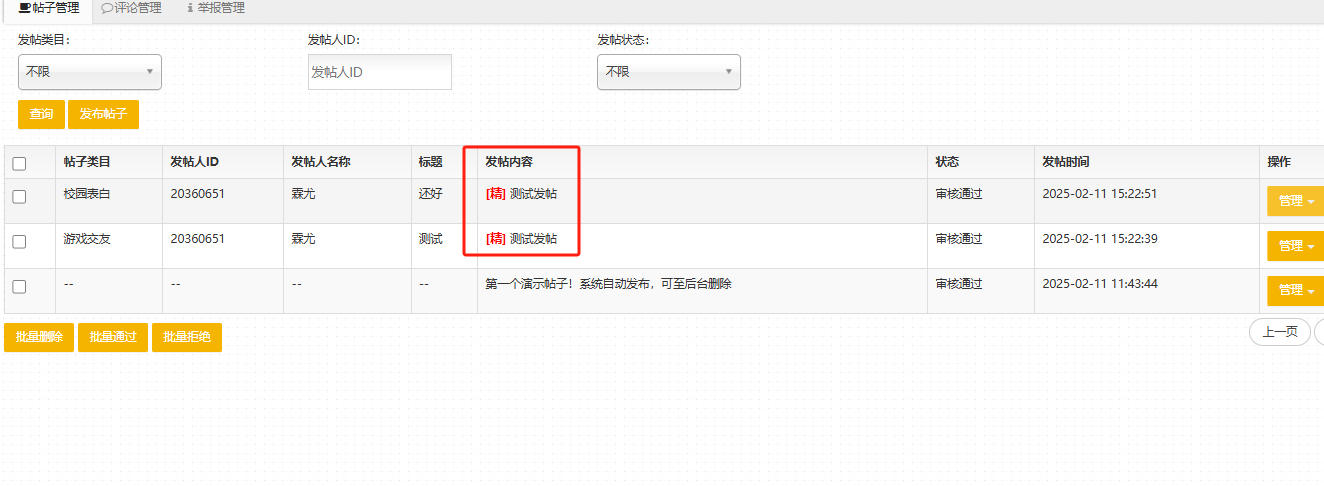Viewport: 1324px width, 486px height.
Task: Go to previous page with 上一页
Action: (1279, 332)
